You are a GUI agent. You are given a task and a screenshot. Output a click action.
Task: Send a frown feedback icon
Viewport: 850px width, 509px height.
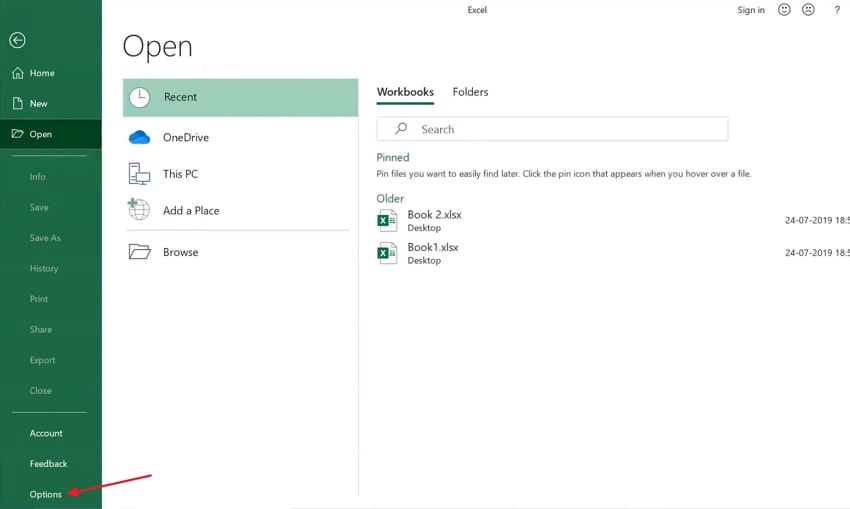pyautogui.click(x=808, y=9)
